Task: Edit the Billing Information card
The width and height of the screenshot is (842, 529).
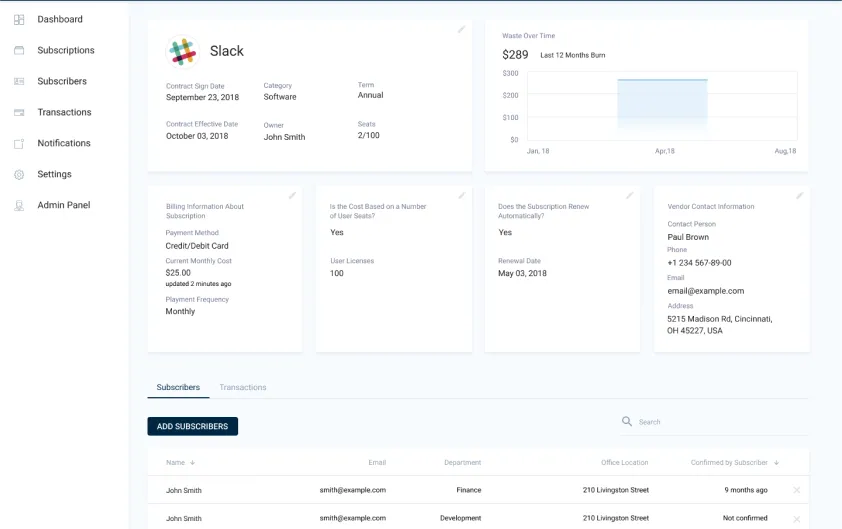Action: point(292,195)
